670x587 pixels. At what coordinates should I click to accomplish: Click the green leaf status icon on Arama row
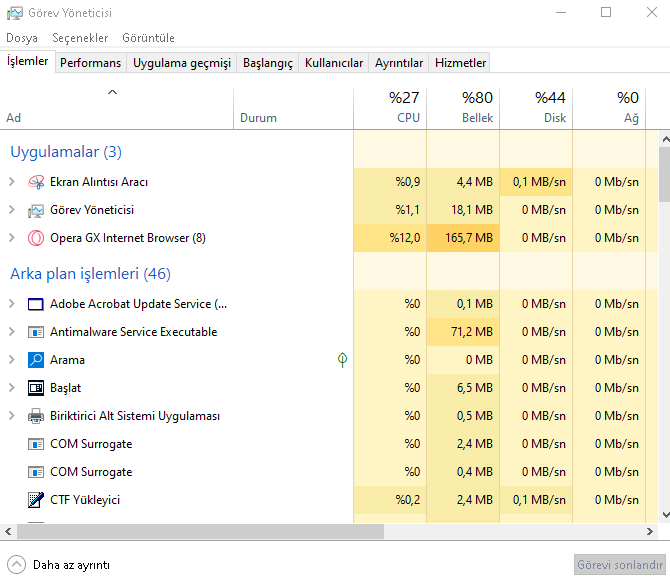pyautogui.click(x=342, y=360)
